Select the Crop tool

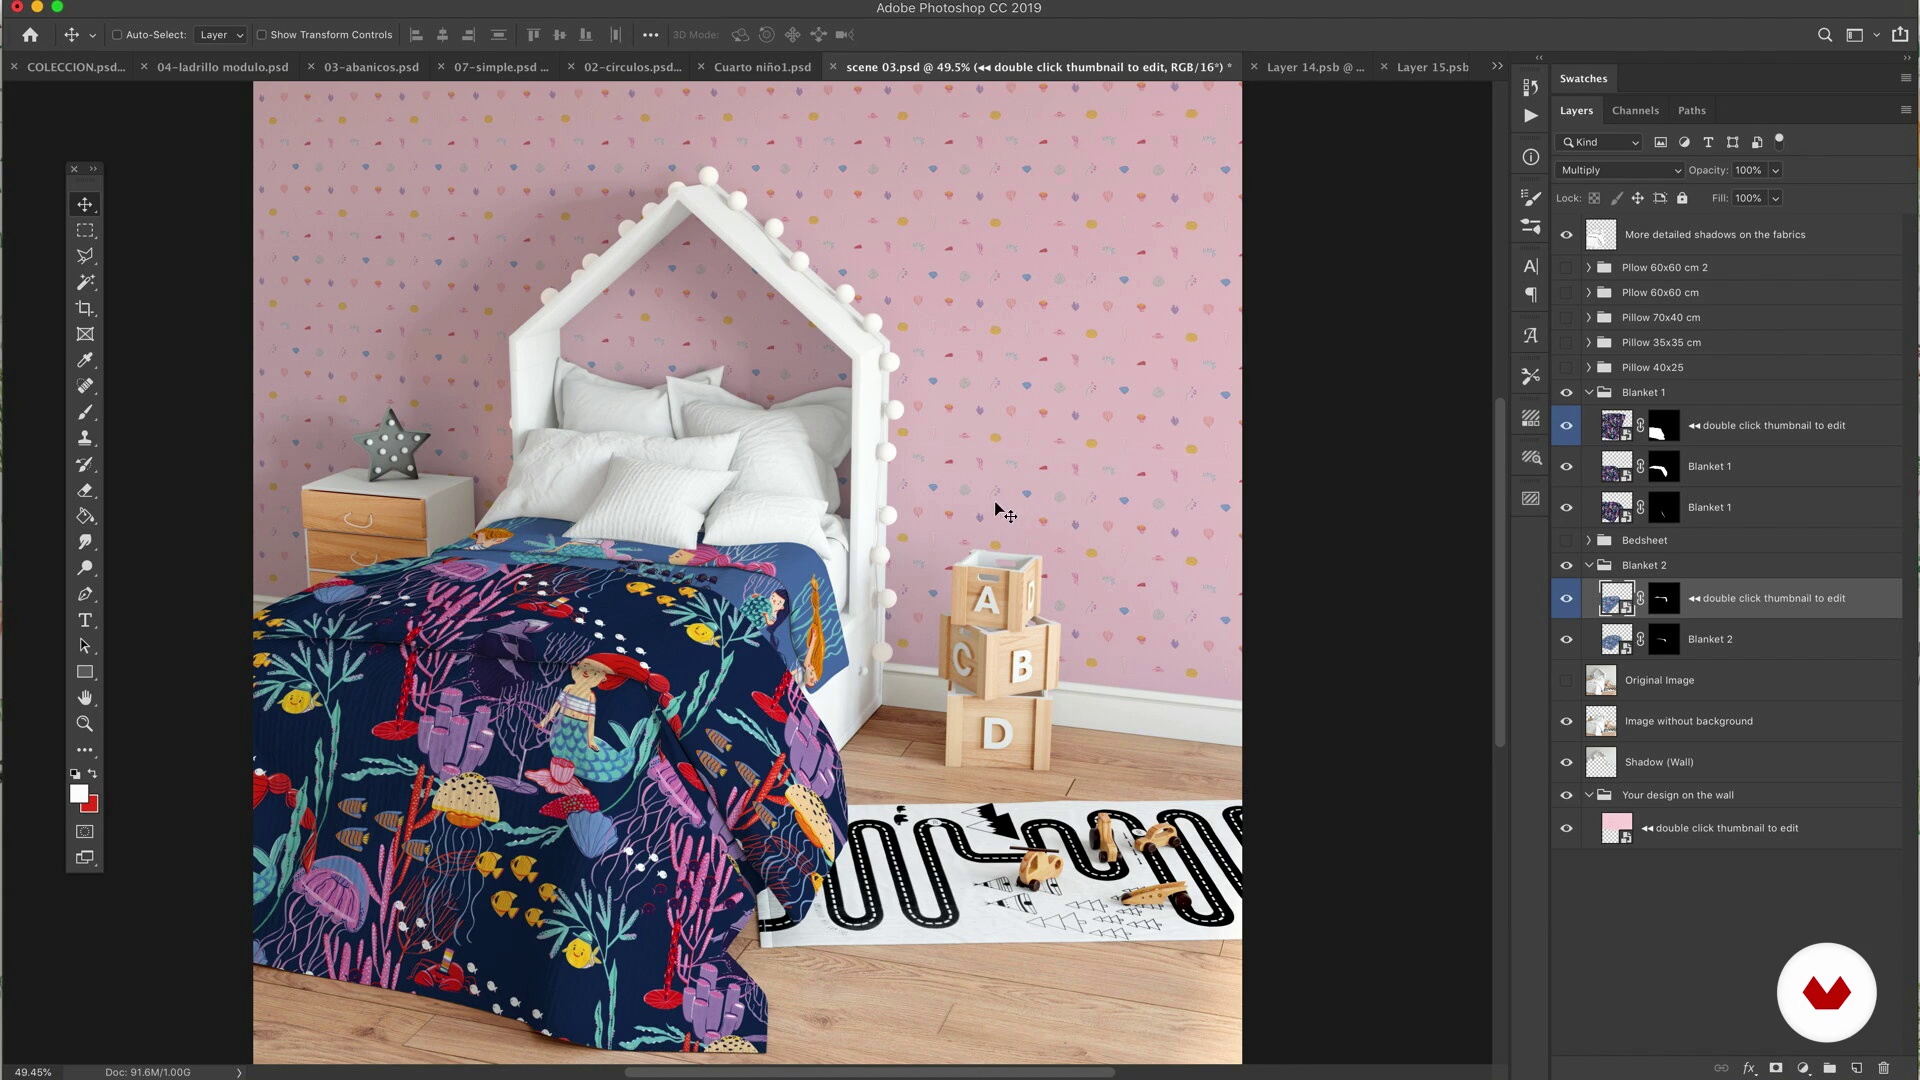85,309
